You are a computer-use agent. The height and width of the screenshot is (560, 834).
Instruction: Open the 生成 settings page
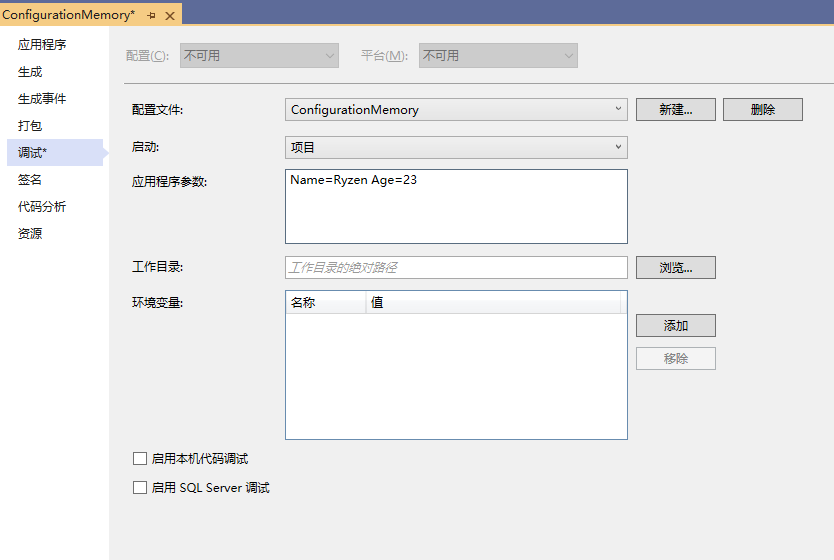point(30,72)
